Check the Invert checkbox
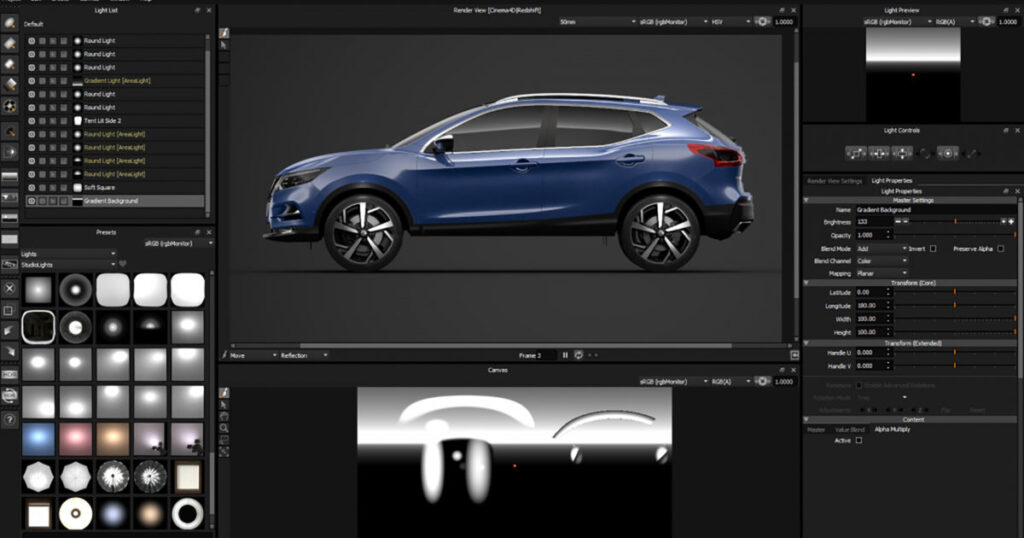This screenshot has height=538, width=1024. click(x=933, y=249)
